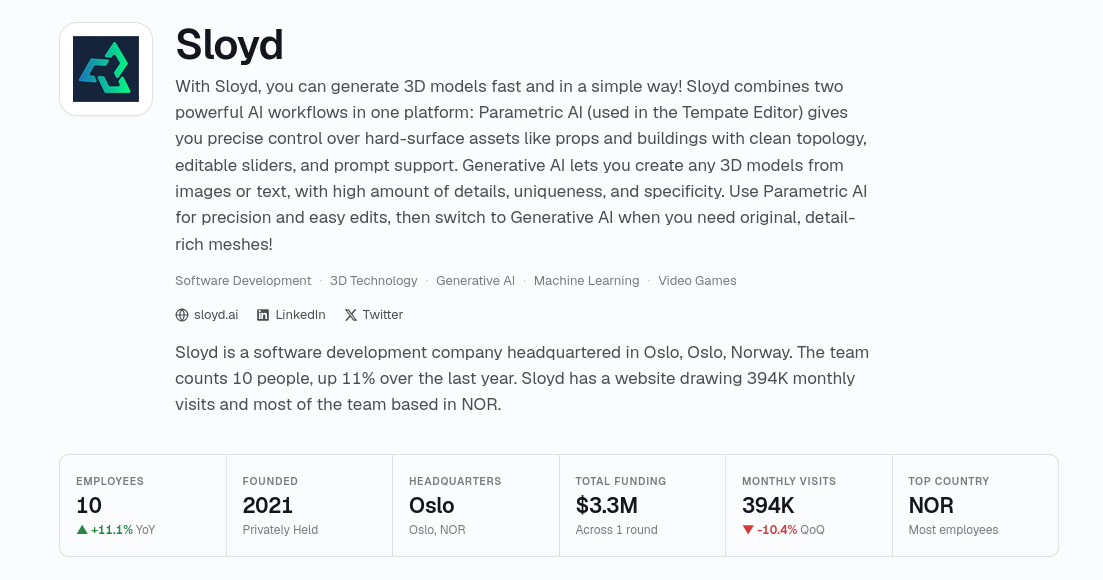
Task: Click the Founded year 2021
Action: (267, 505)
